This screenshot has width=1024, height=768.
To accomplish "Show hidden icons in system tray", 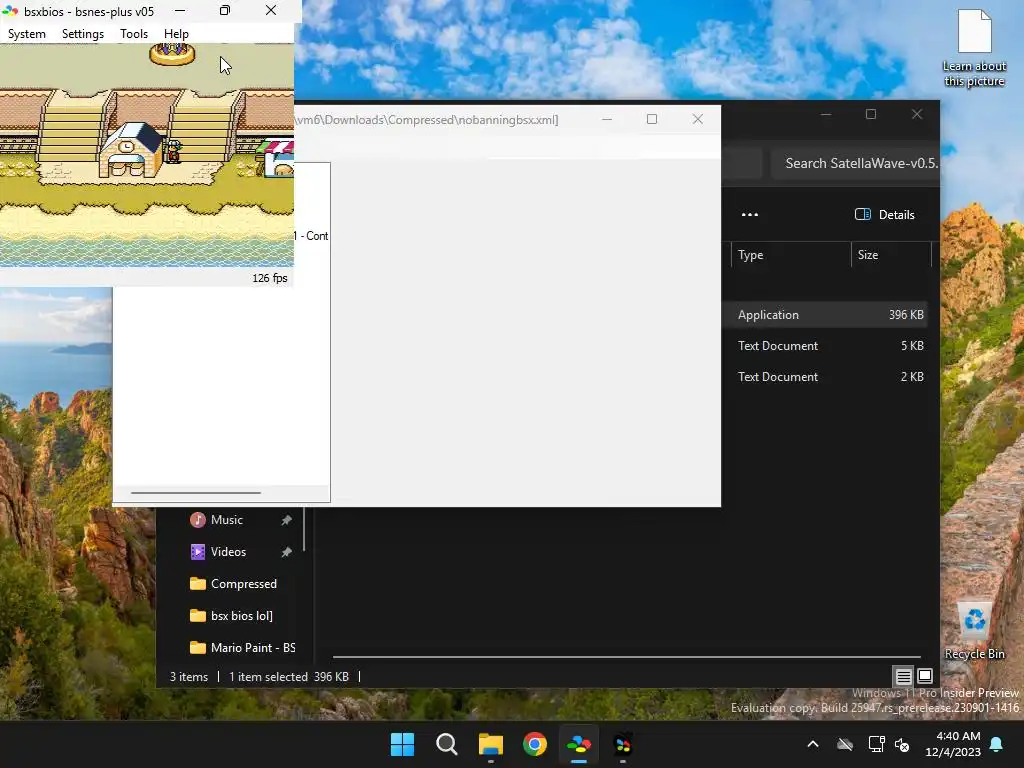I will [x=813, y=744].
